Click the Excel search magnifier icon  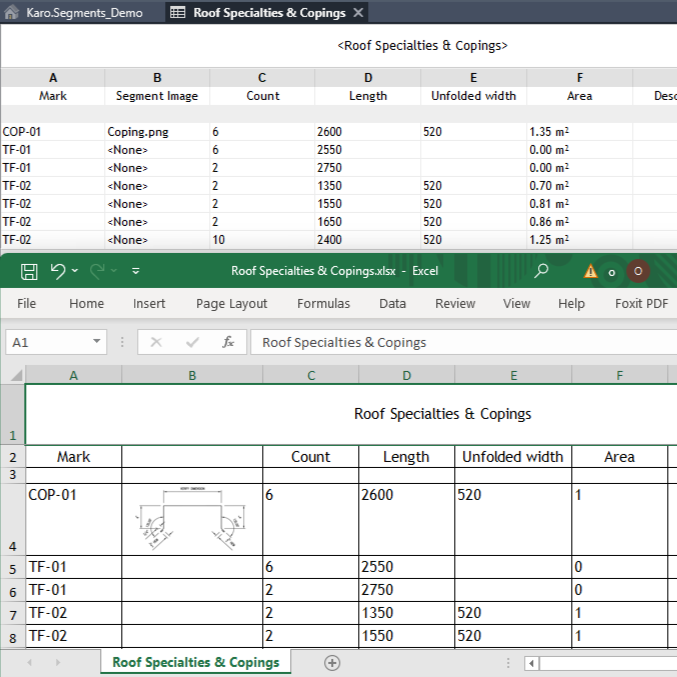click(541, 271)
